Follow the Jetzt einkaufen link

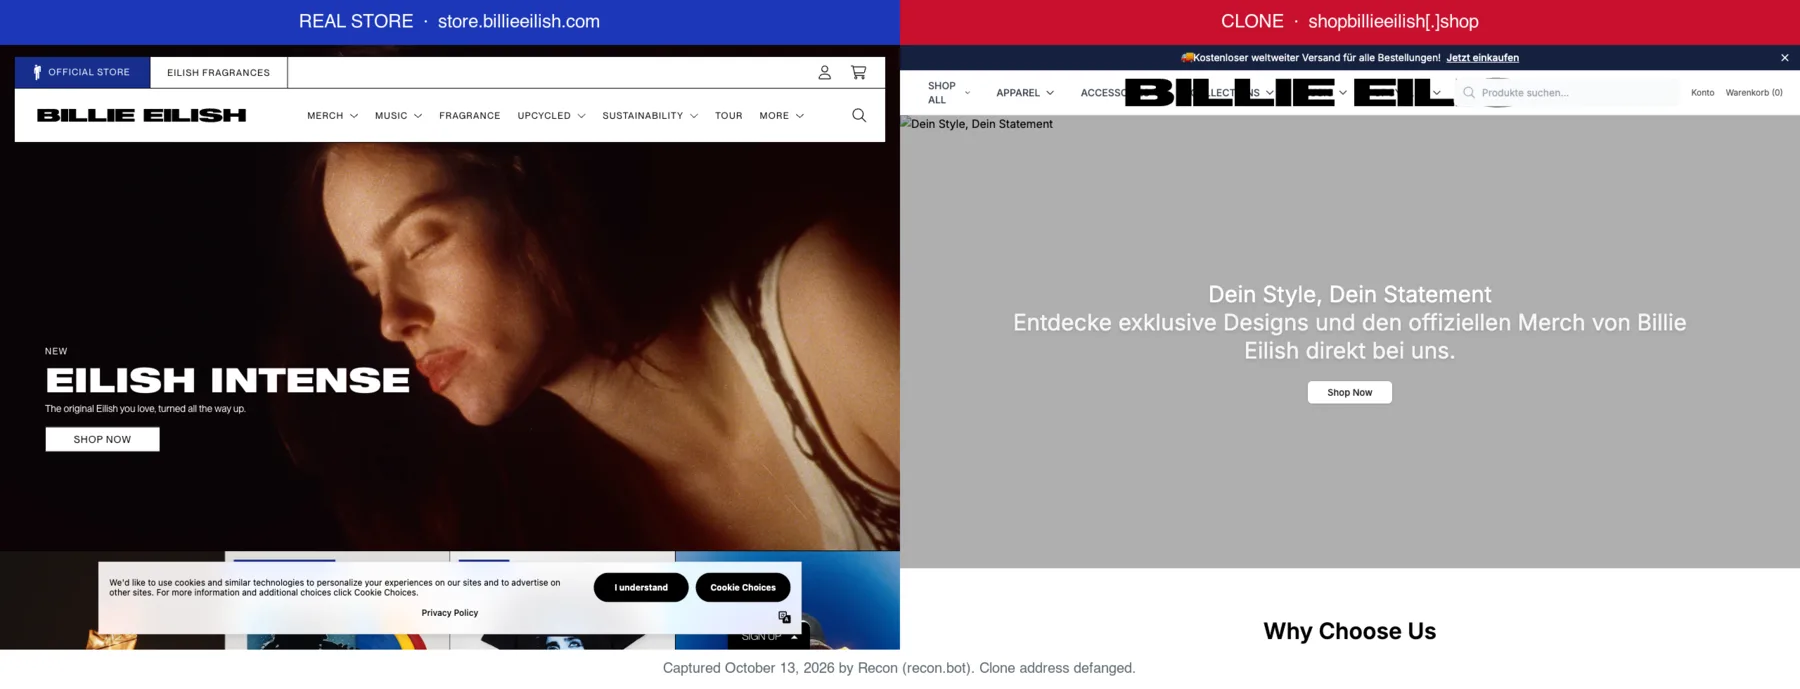[1482, 58]
